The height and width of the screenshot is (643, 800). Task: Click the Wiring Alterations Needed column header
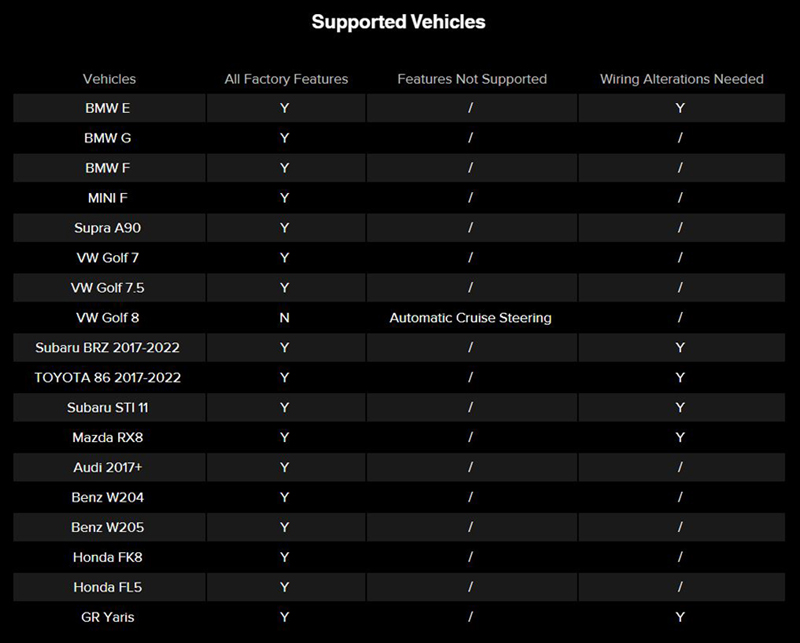[x=682, y=79]
